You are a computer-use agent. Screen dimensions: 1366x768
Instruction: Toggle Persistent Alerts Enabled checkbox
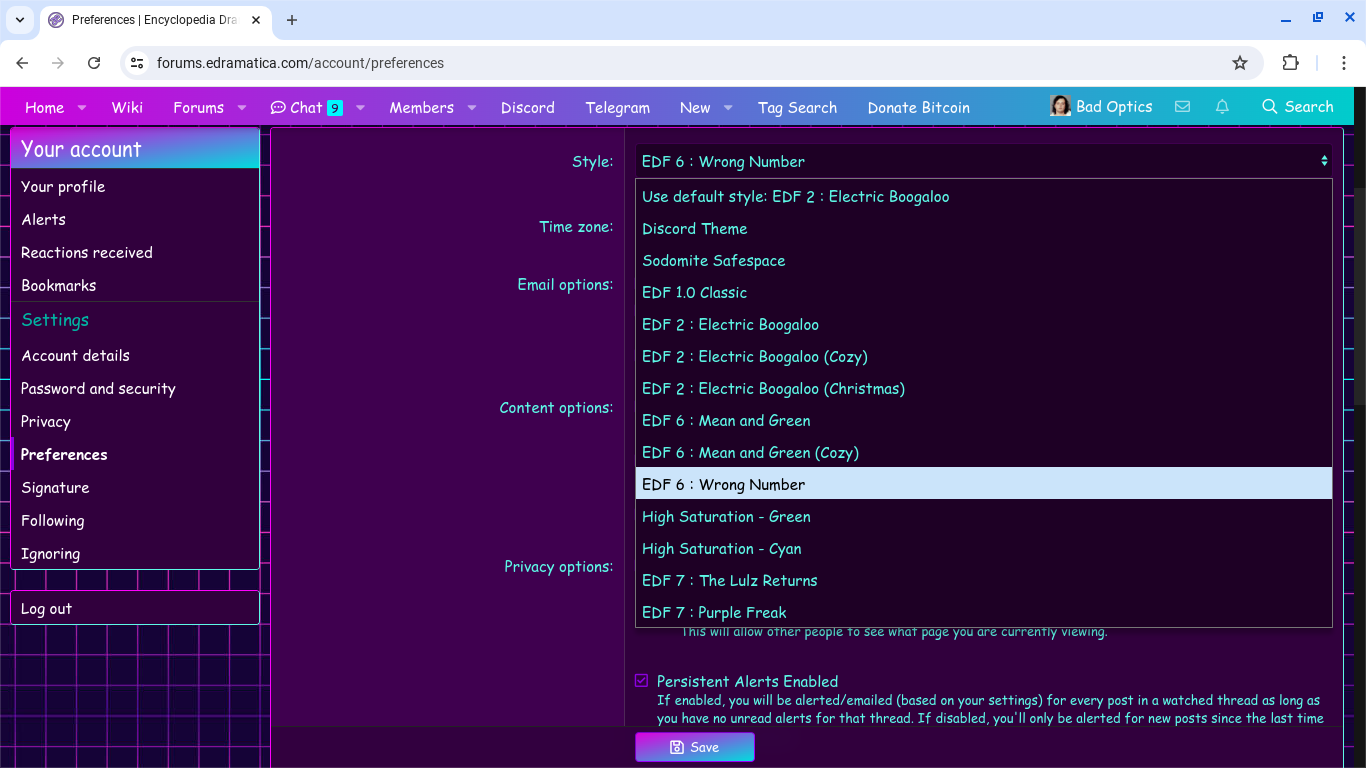641,681
